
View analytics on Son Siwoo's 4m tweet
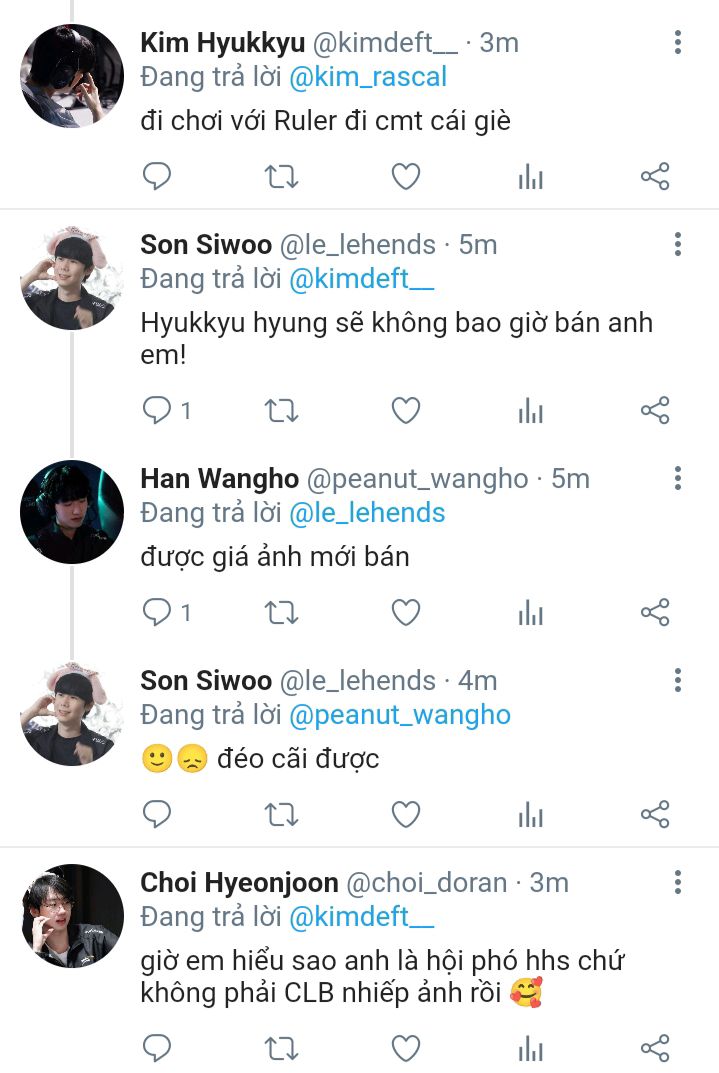click(530, 814)
